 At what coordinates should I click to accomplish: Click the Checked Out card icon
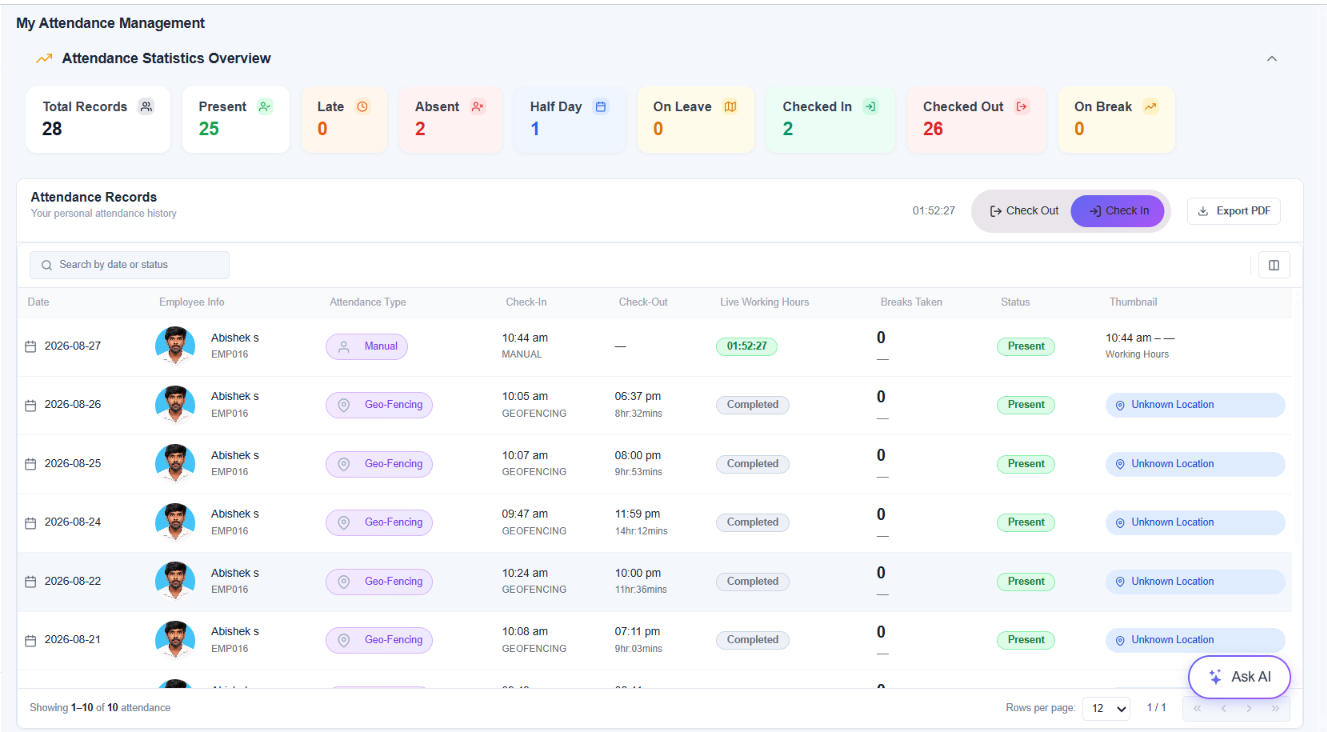point(1021,106)
